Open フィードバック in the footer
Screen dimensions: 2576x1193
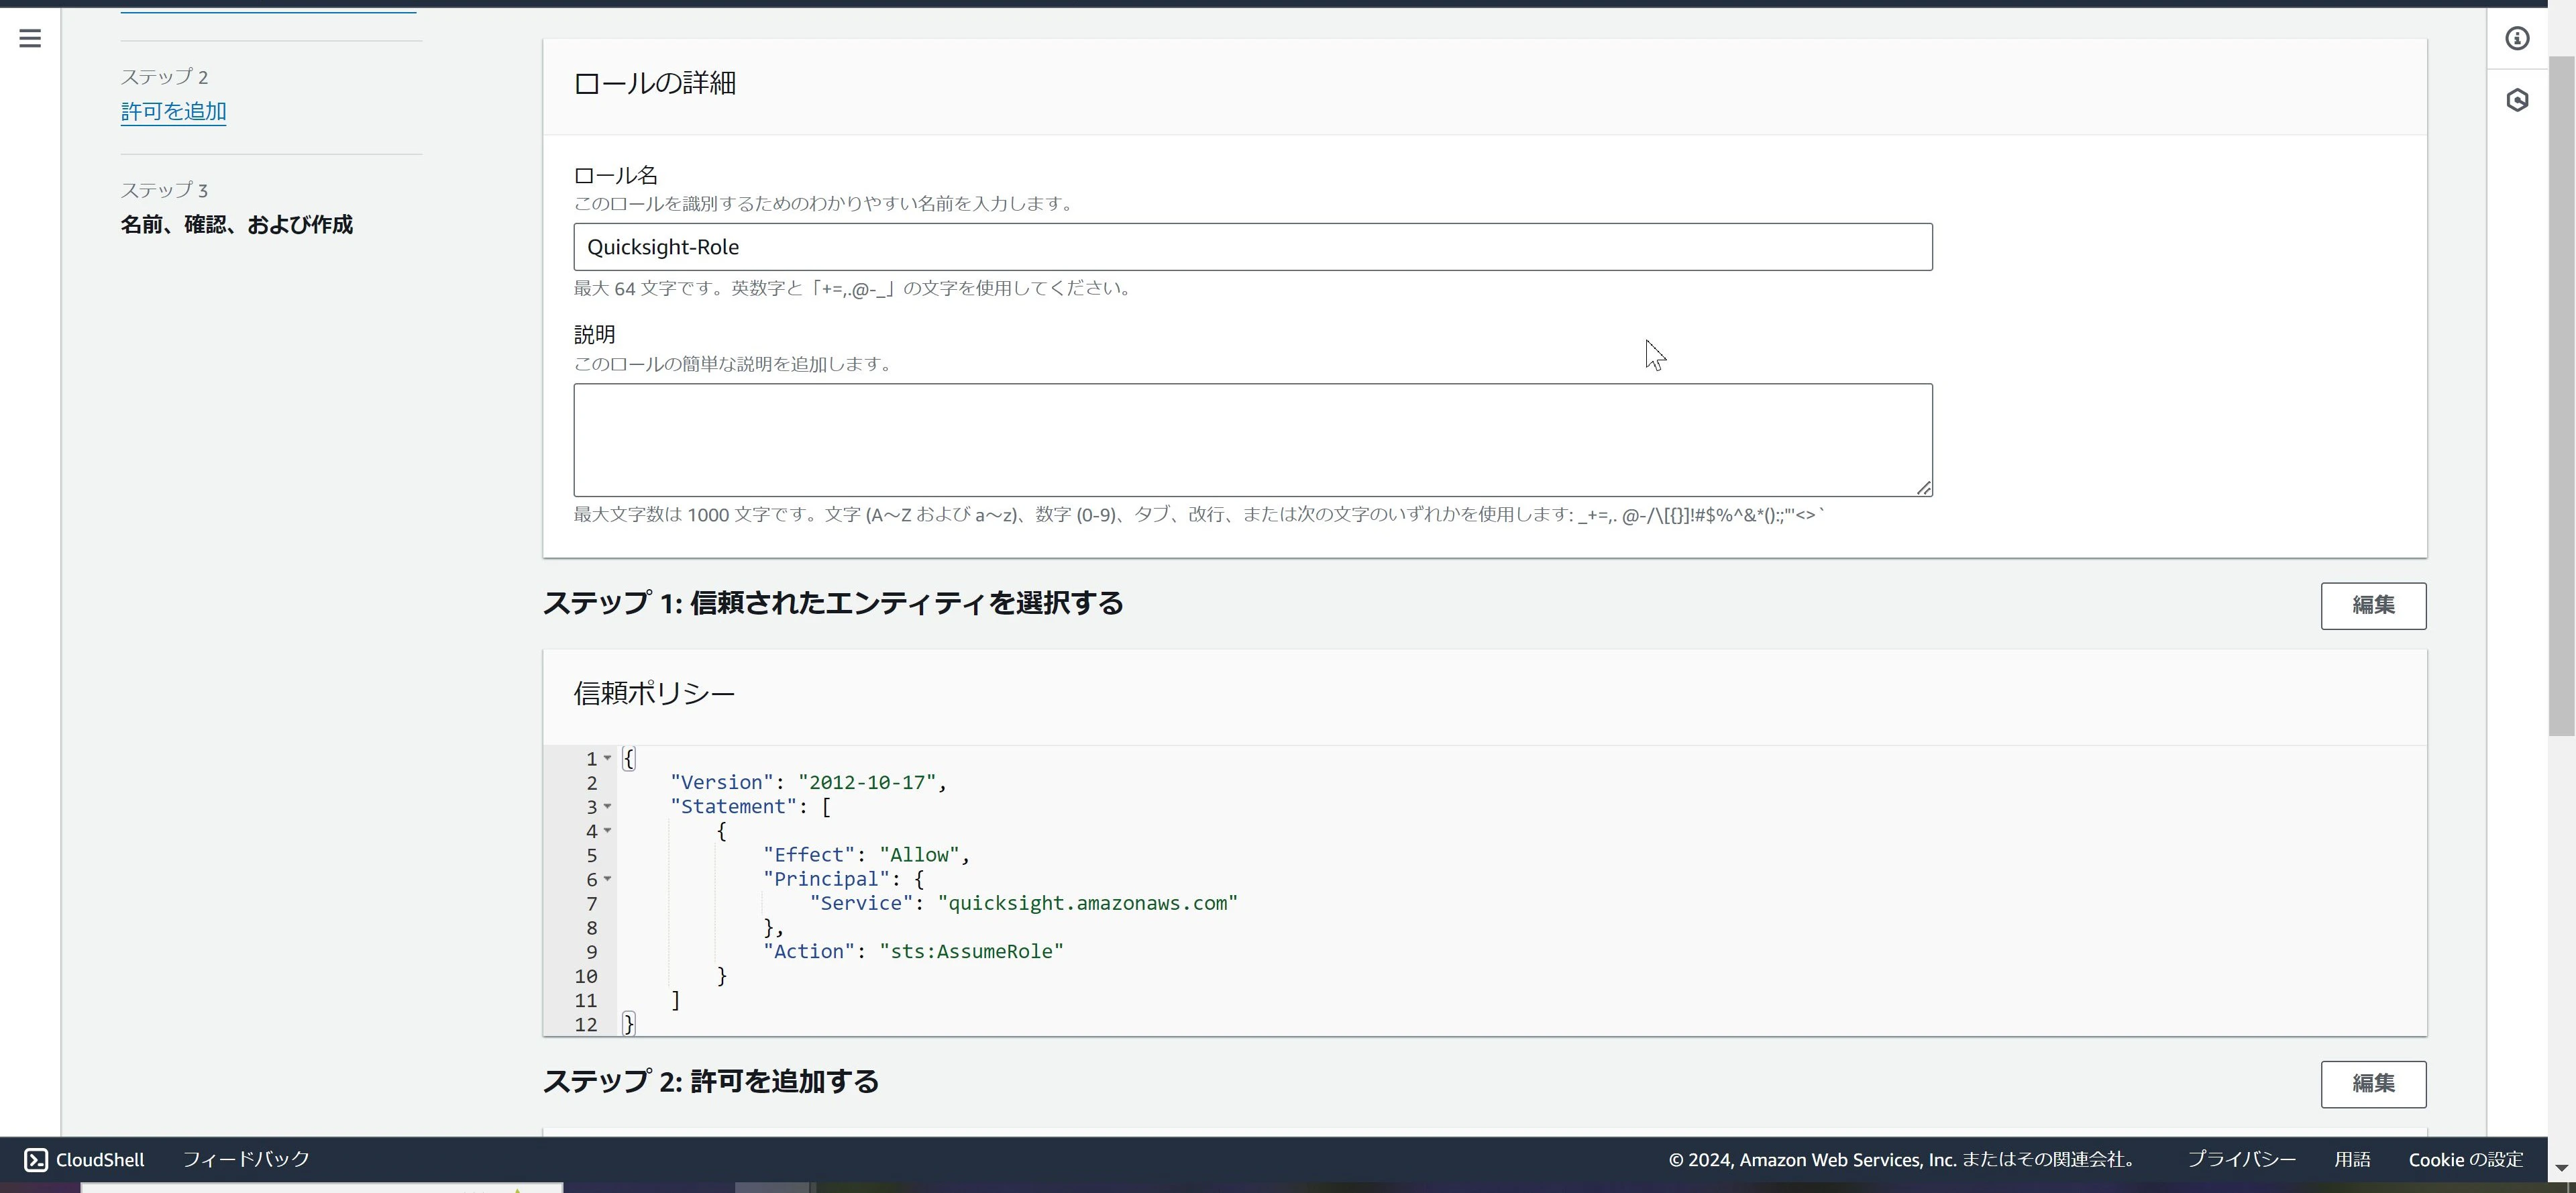pos(246,1159)
